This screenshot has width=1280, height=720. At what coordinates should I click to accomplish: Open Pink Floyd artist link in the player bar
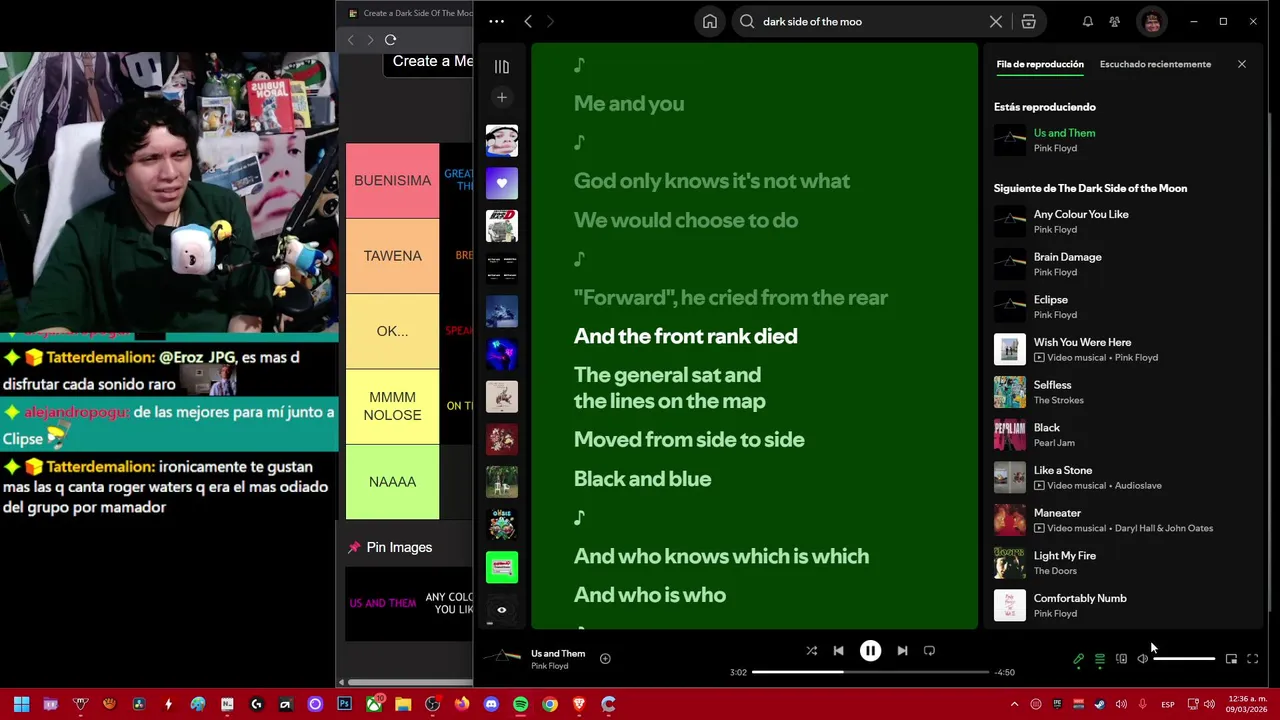tap(550, 666)
